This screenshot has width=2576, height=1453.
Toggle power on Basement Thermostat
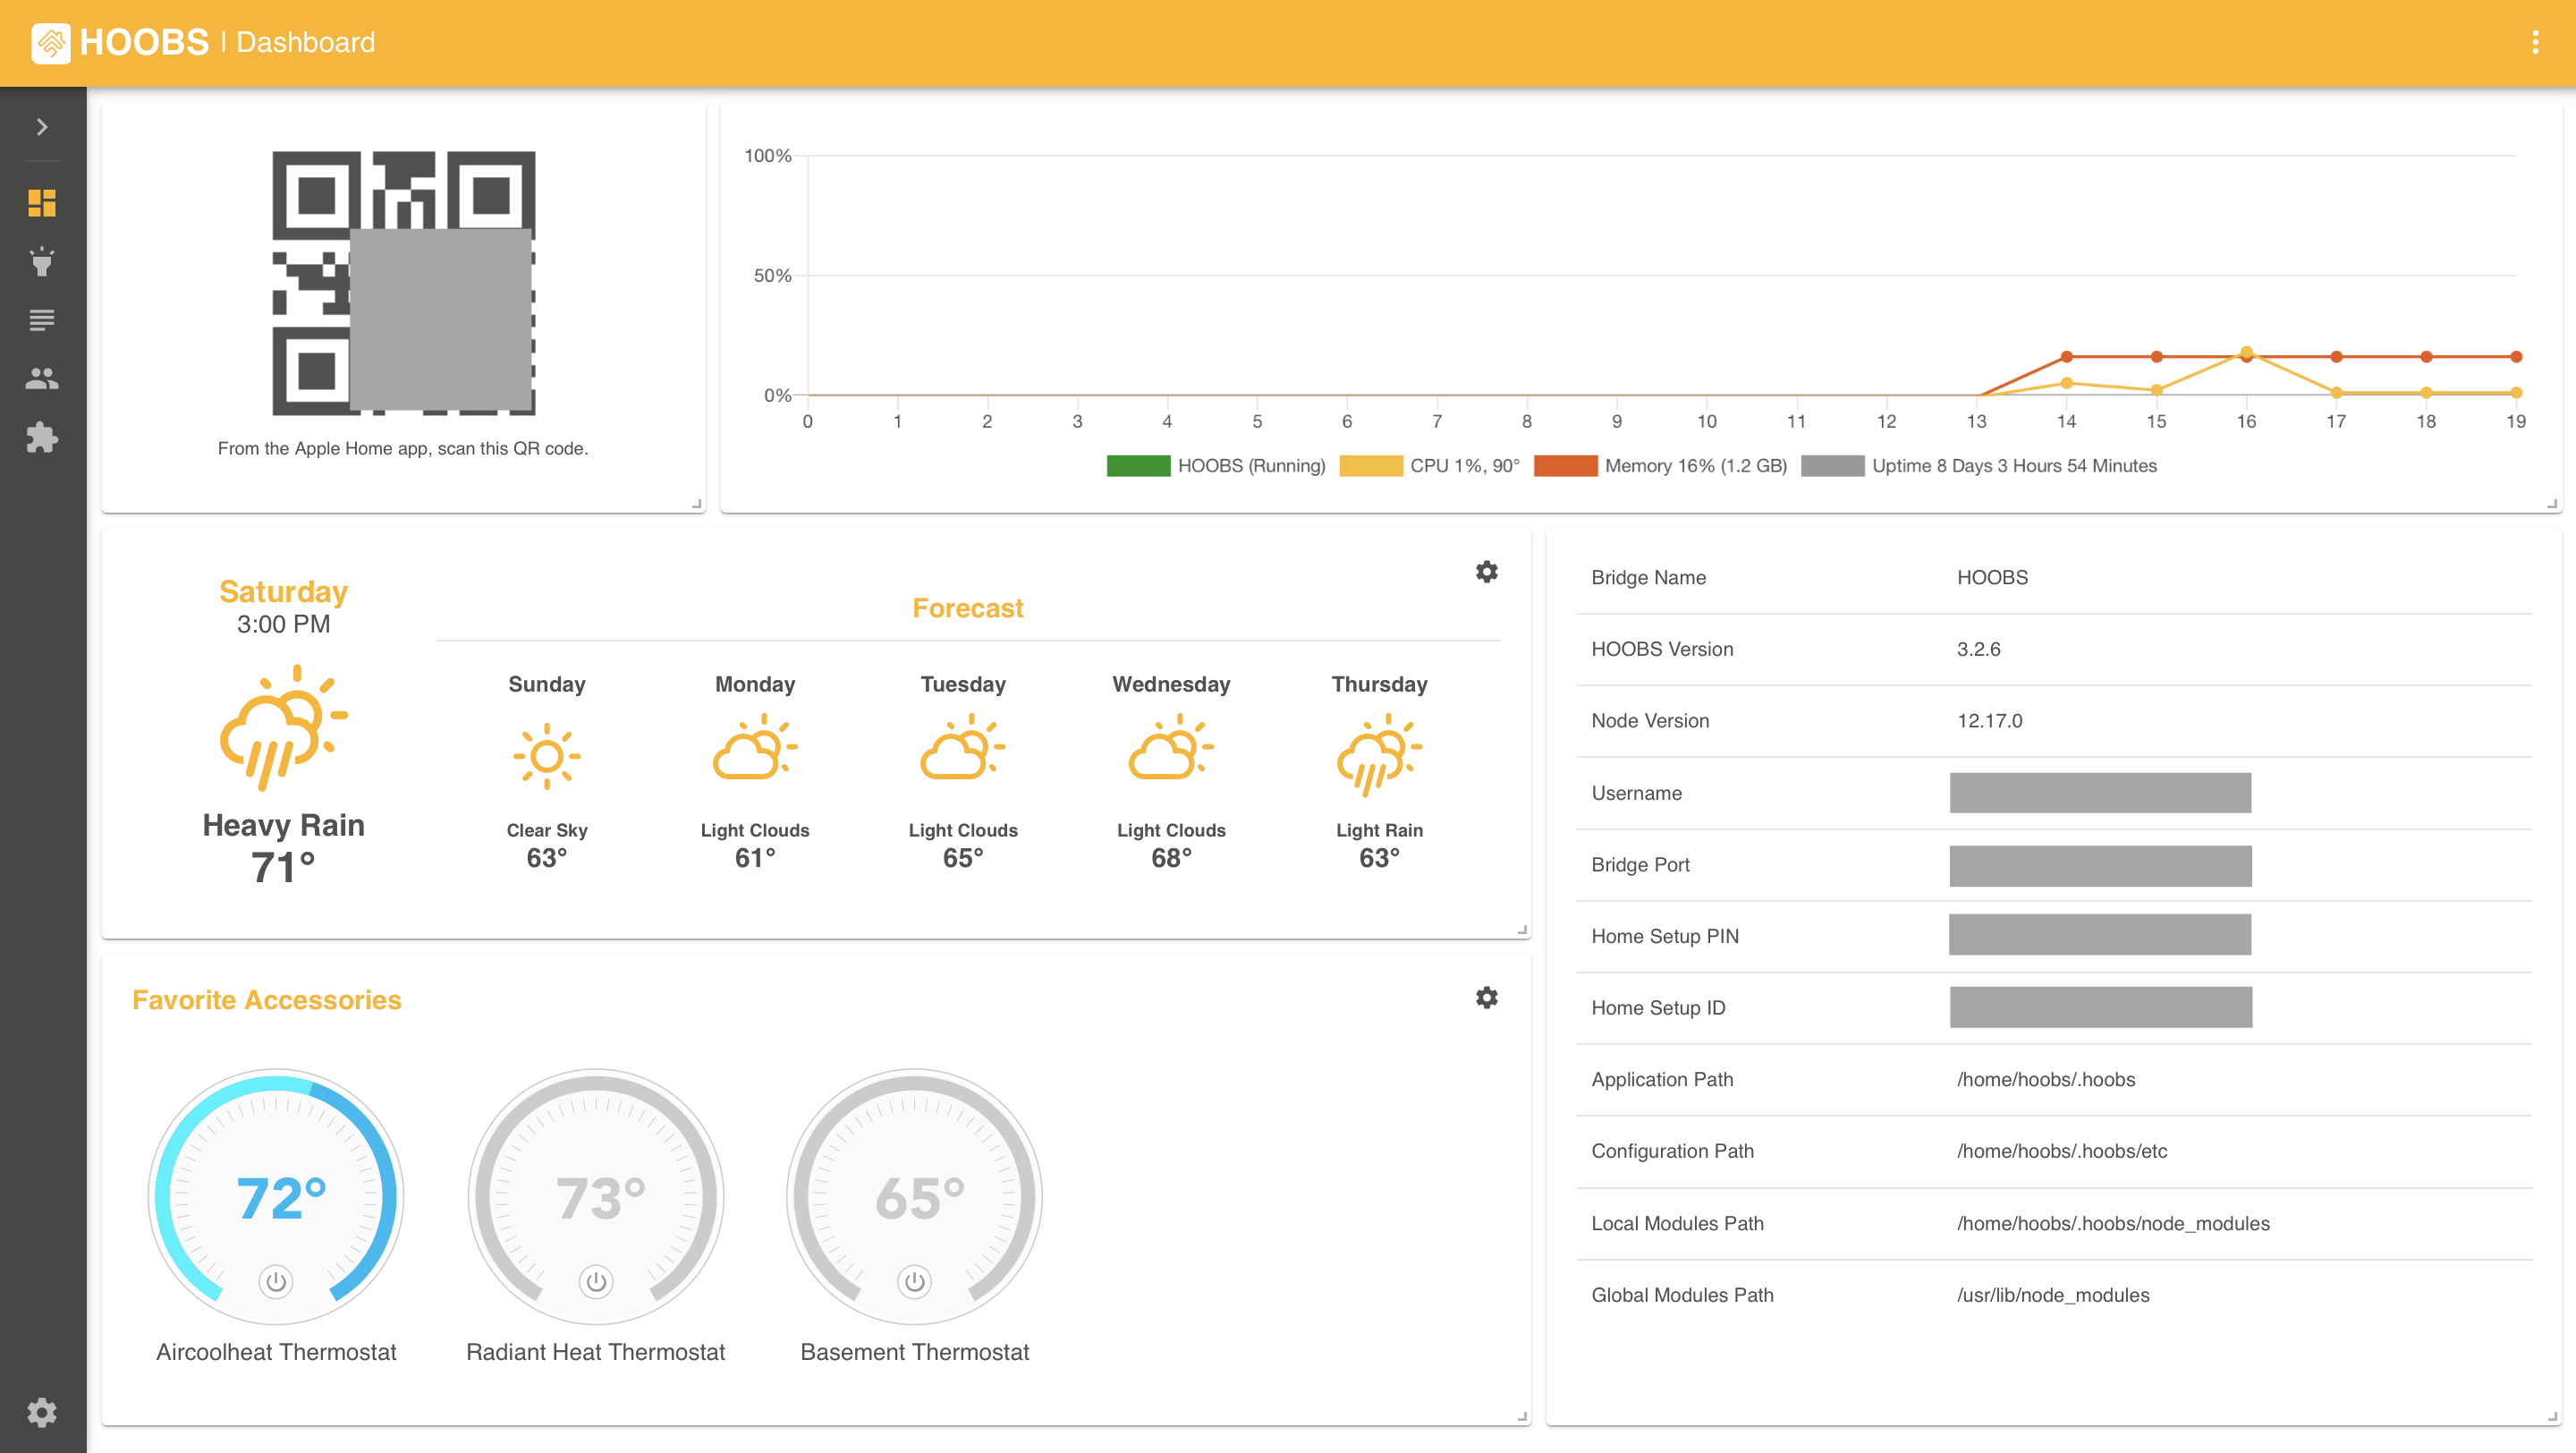pos(914,1281)
